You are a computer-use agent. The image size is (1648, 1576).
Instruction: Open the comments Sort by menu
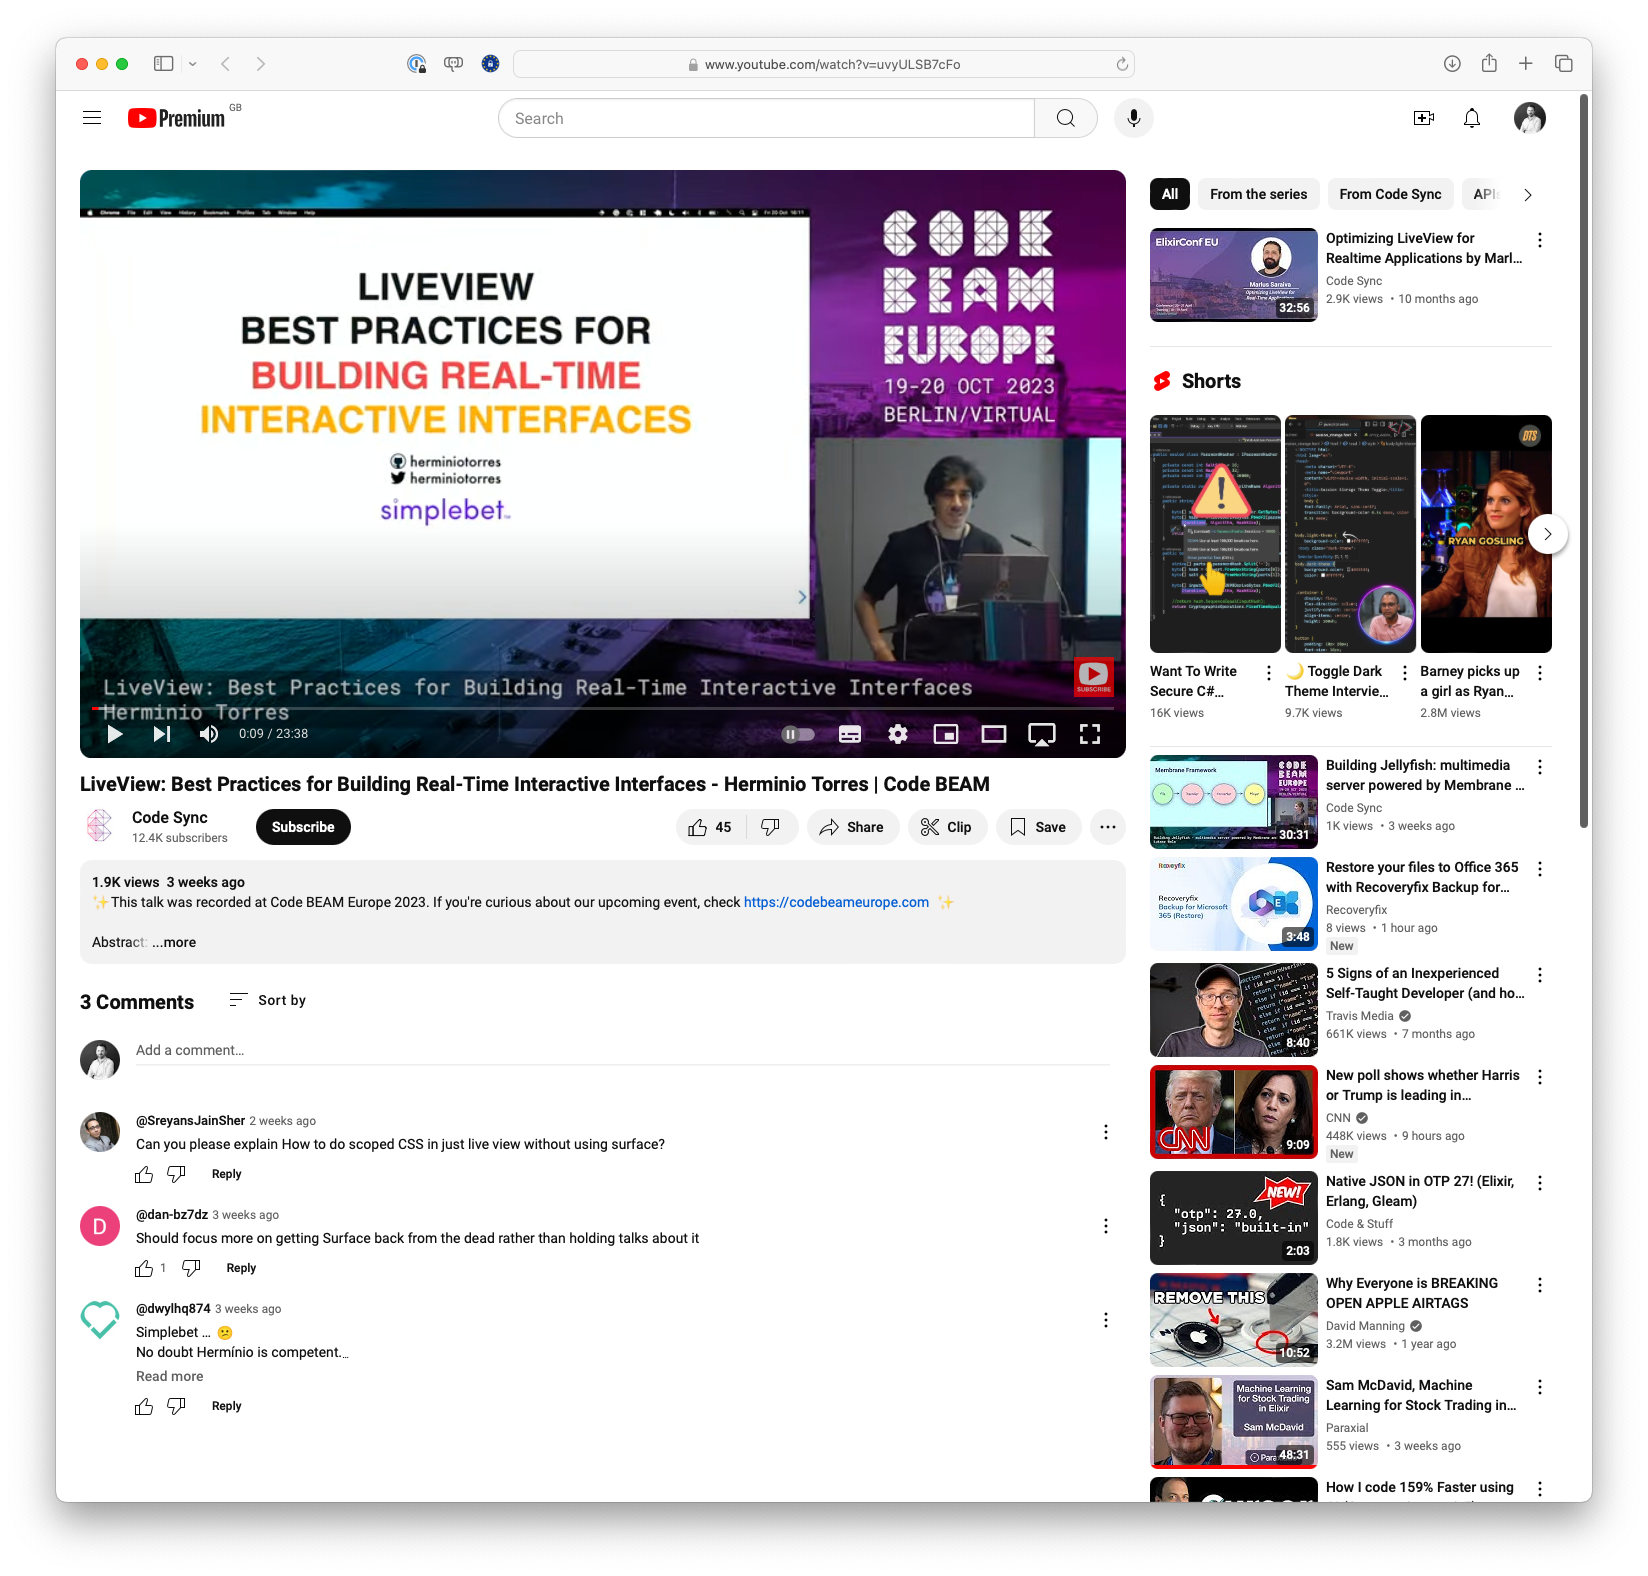(x=267, y=999)
